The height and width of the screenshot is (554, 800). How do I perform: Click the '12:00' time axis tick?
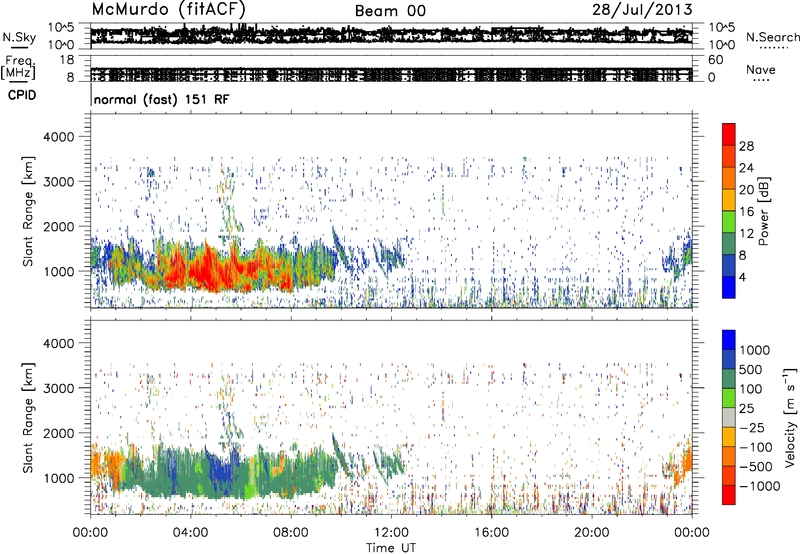[391, 533]
